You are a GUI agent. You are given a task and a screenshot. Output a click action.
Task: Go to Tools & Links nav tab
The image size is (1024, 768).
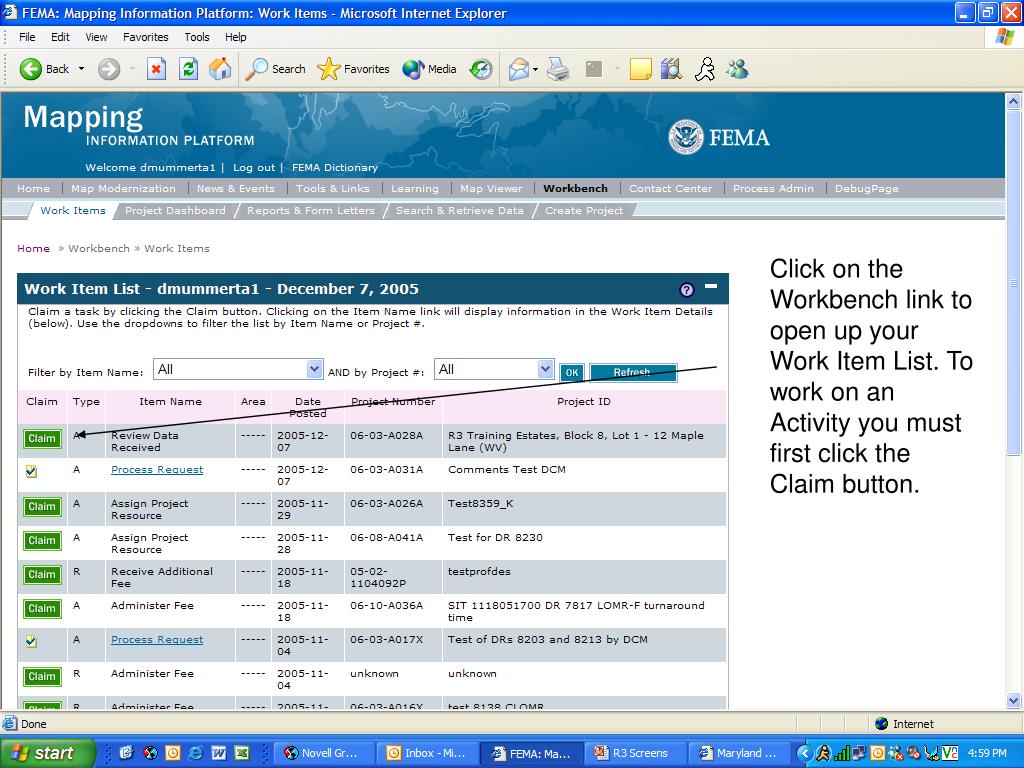[x=332, y=188]
